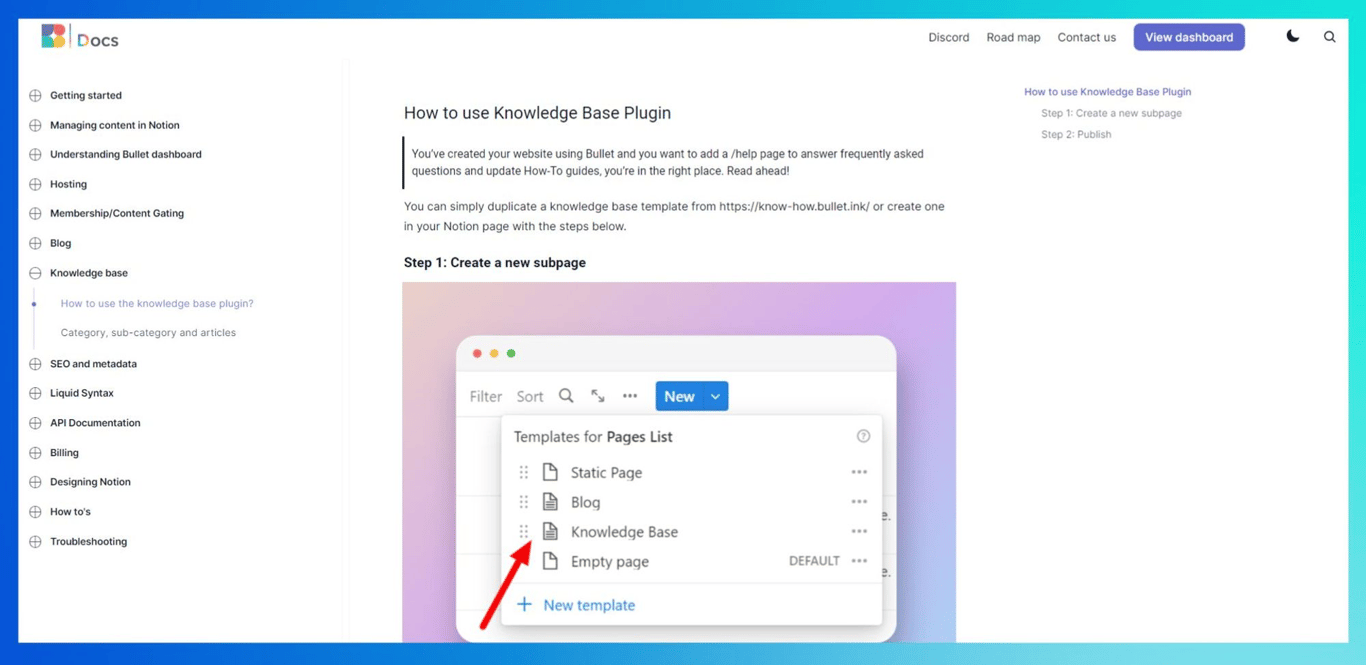Click drag handle beside Knowledge Base
This screenshot has height=665, width=1366.
coord(523,531)
